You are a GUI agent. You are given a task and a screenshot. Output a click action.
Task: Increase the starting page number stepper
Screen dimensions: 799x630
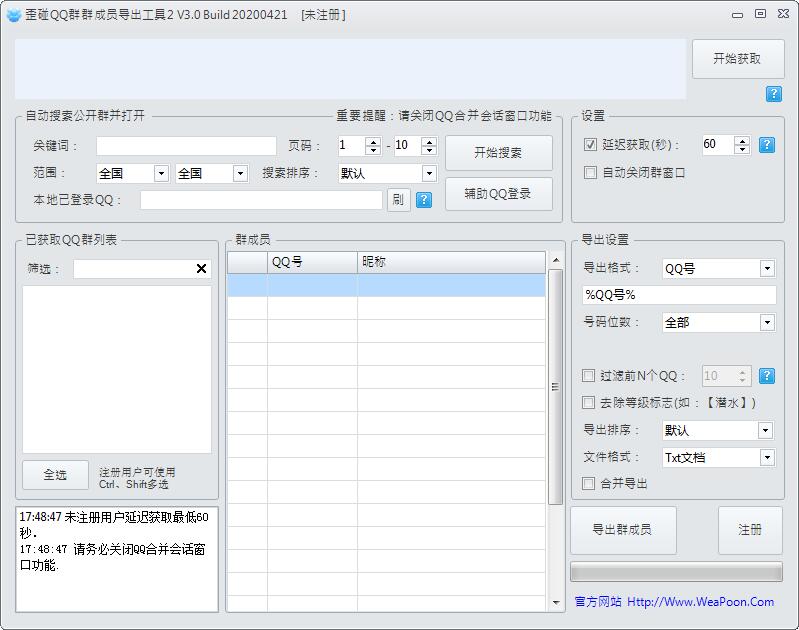click(x=374, y=141)
